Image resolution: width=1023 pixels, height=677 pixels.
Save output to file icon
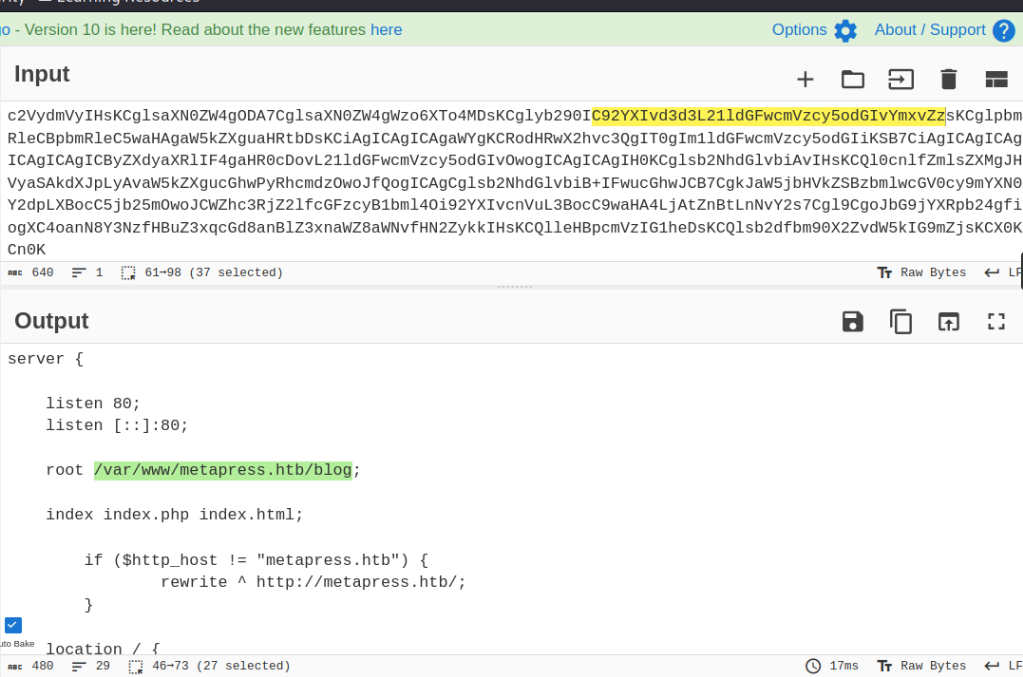[x=853, y=322]
